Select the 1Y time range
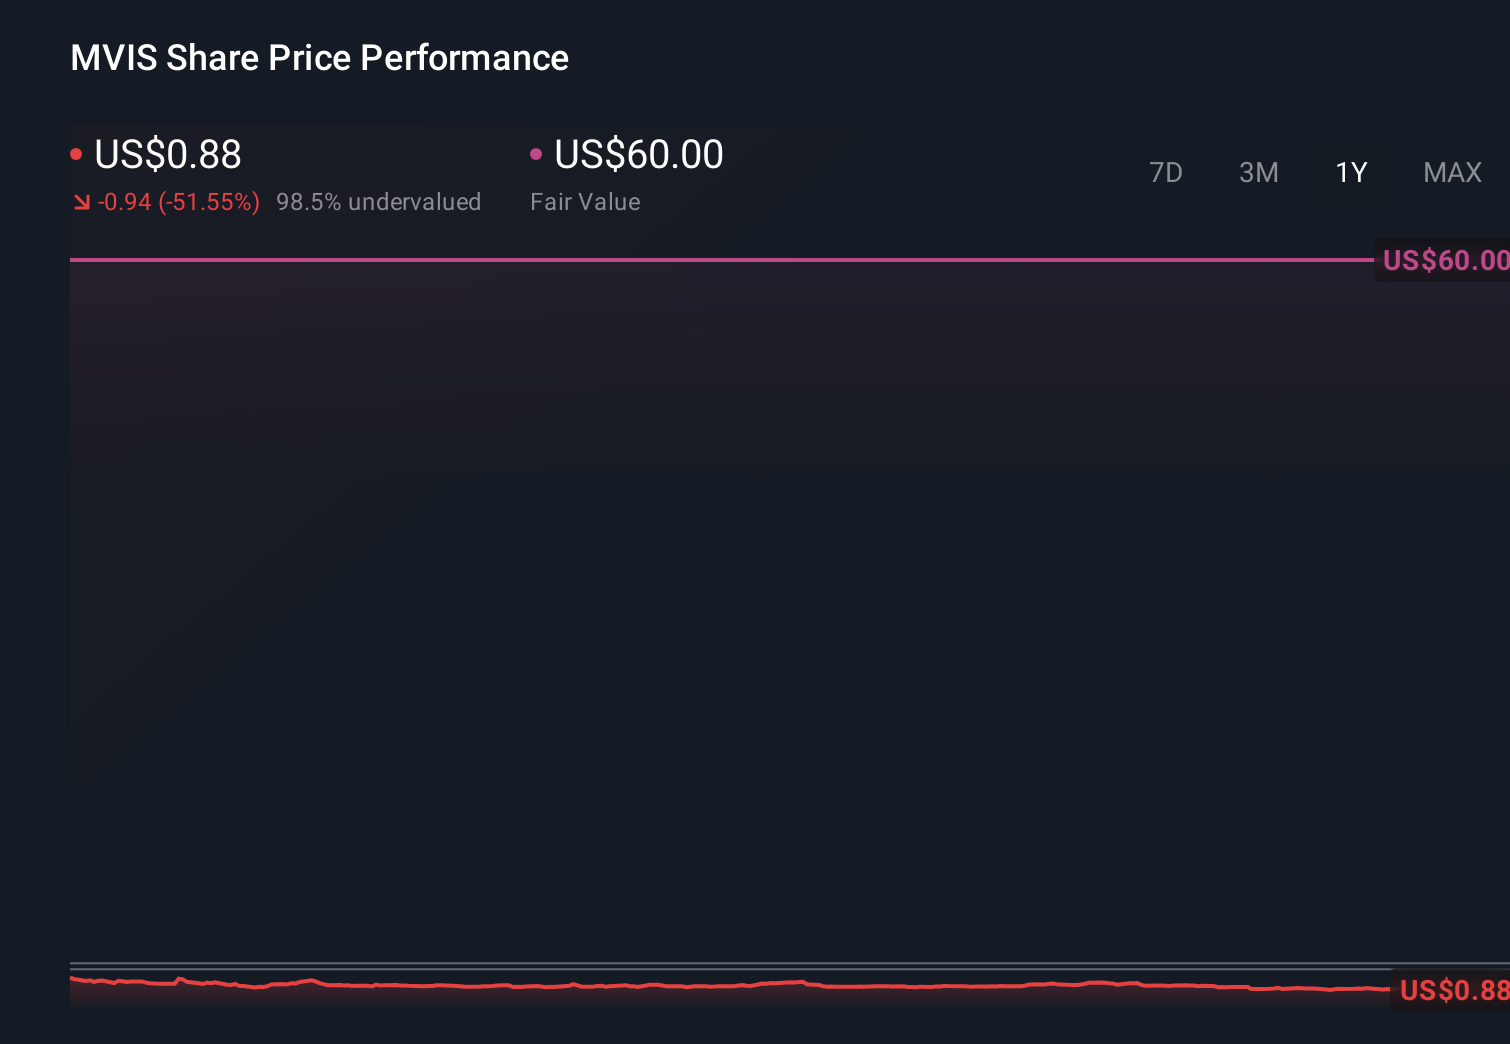 point(1351,172)
